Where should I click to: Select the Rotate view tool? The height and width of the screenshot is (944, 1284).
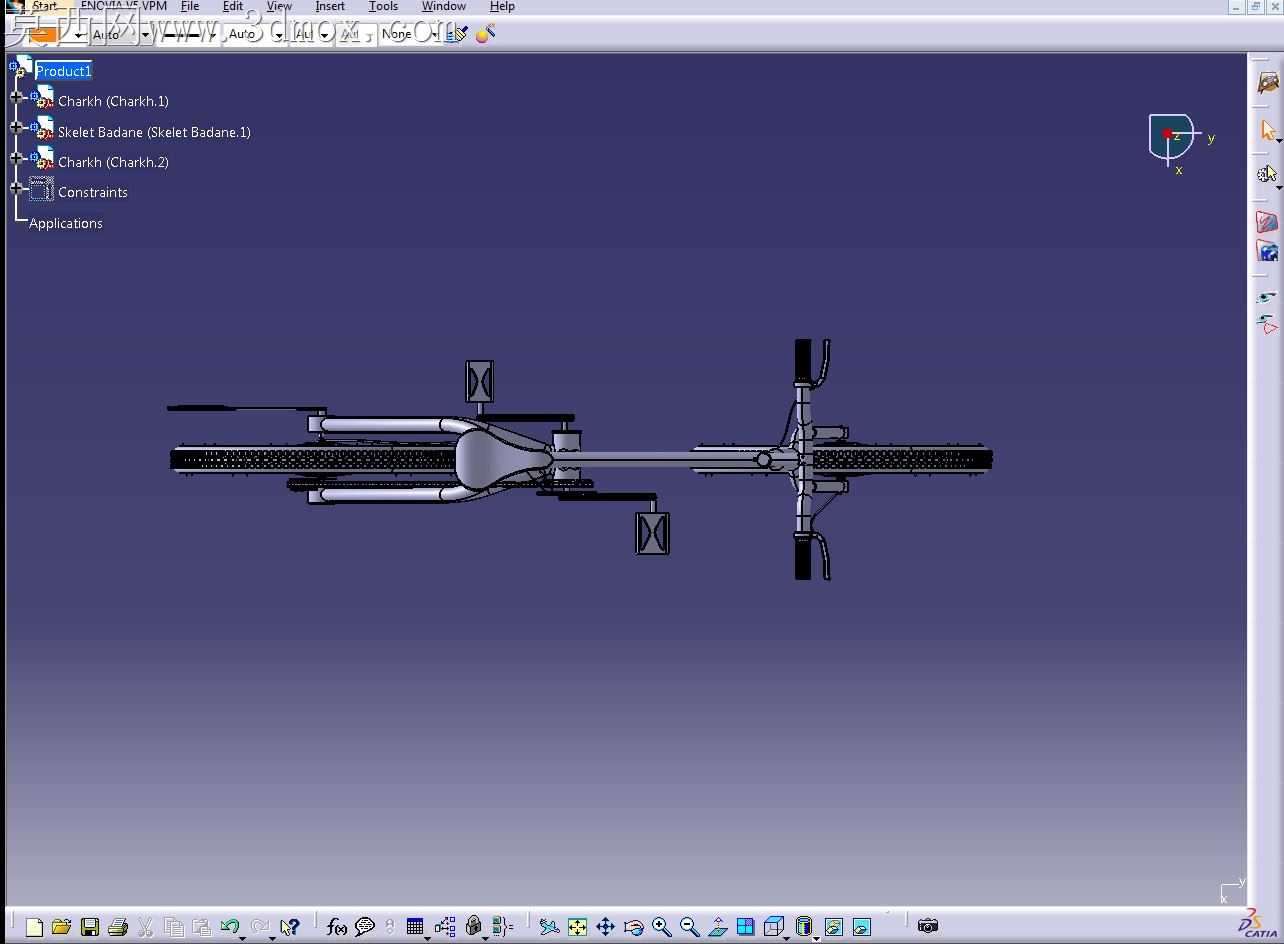633,927
